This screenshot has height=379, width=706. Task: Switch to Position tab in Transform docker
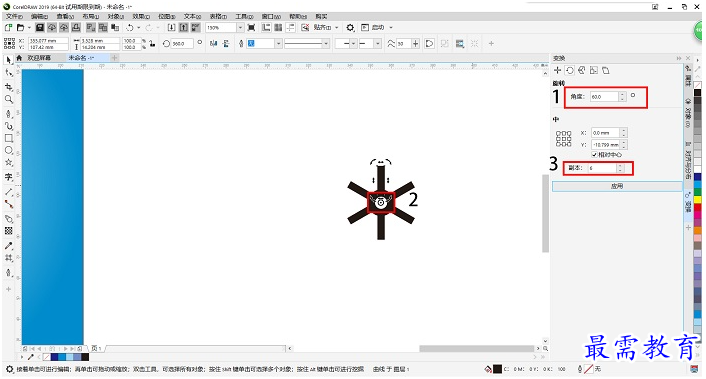tap(557, 70)
